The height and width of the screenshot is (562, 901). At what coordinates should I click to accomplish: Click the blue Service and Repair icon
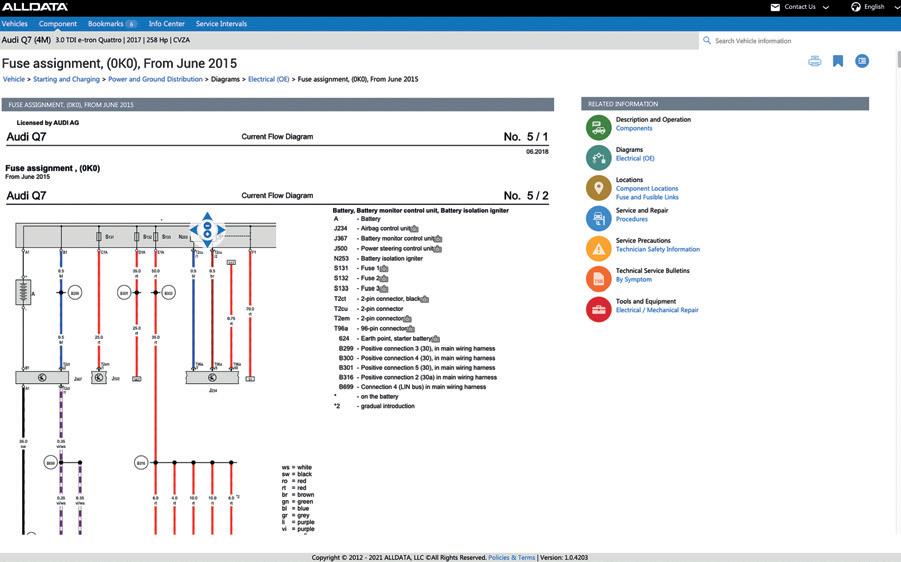598,218
